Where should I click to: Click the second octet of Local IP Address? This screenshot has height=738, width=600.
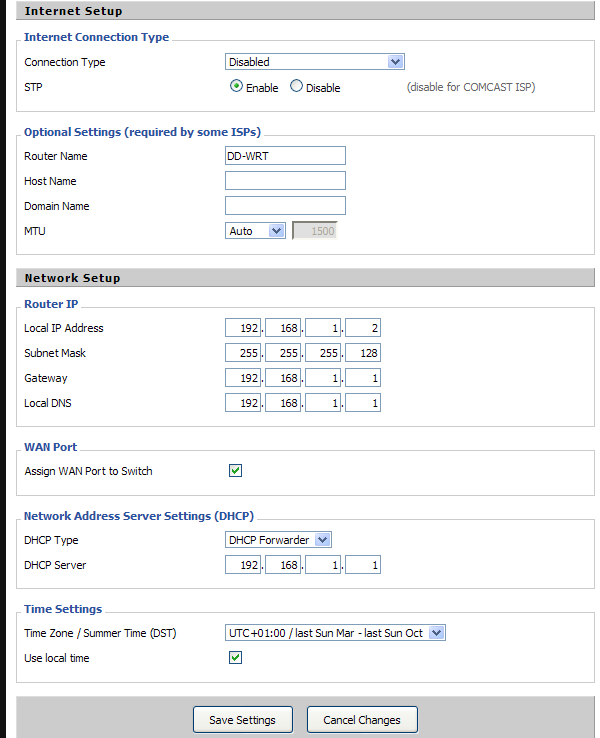coord(283,328)
